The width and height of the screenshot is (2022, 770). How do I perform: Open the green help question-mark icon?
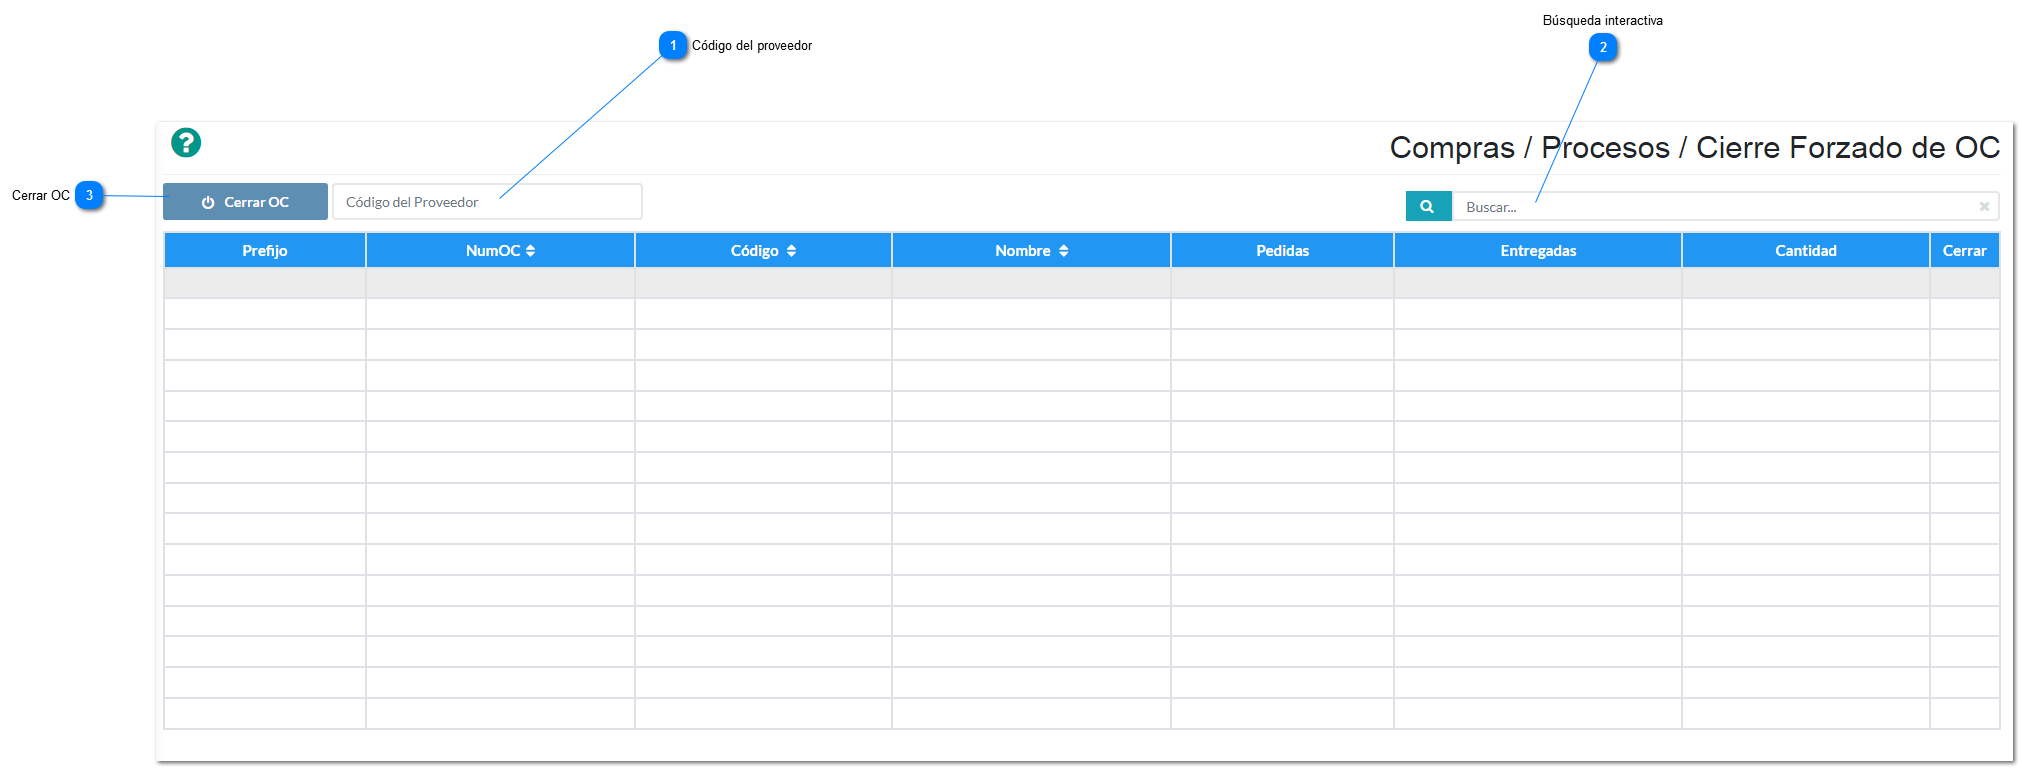pyautogui.click(x=186, y=143)
